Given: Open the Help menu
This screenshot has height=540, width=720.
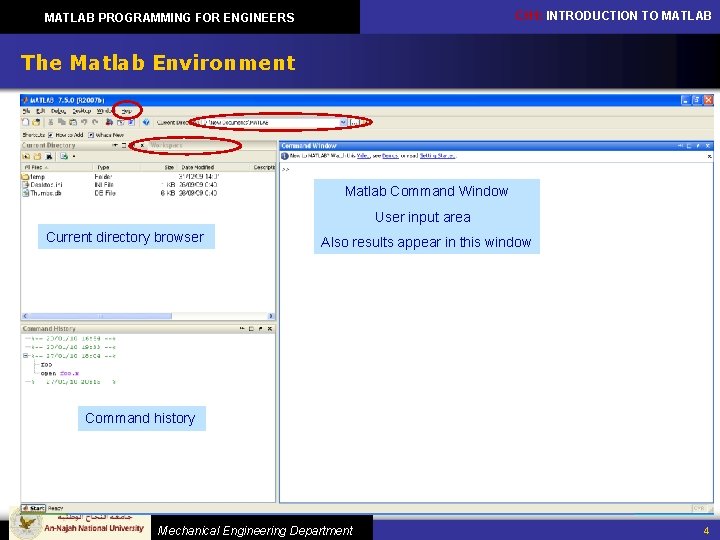Looking at the screenshot, I should 126,111.
